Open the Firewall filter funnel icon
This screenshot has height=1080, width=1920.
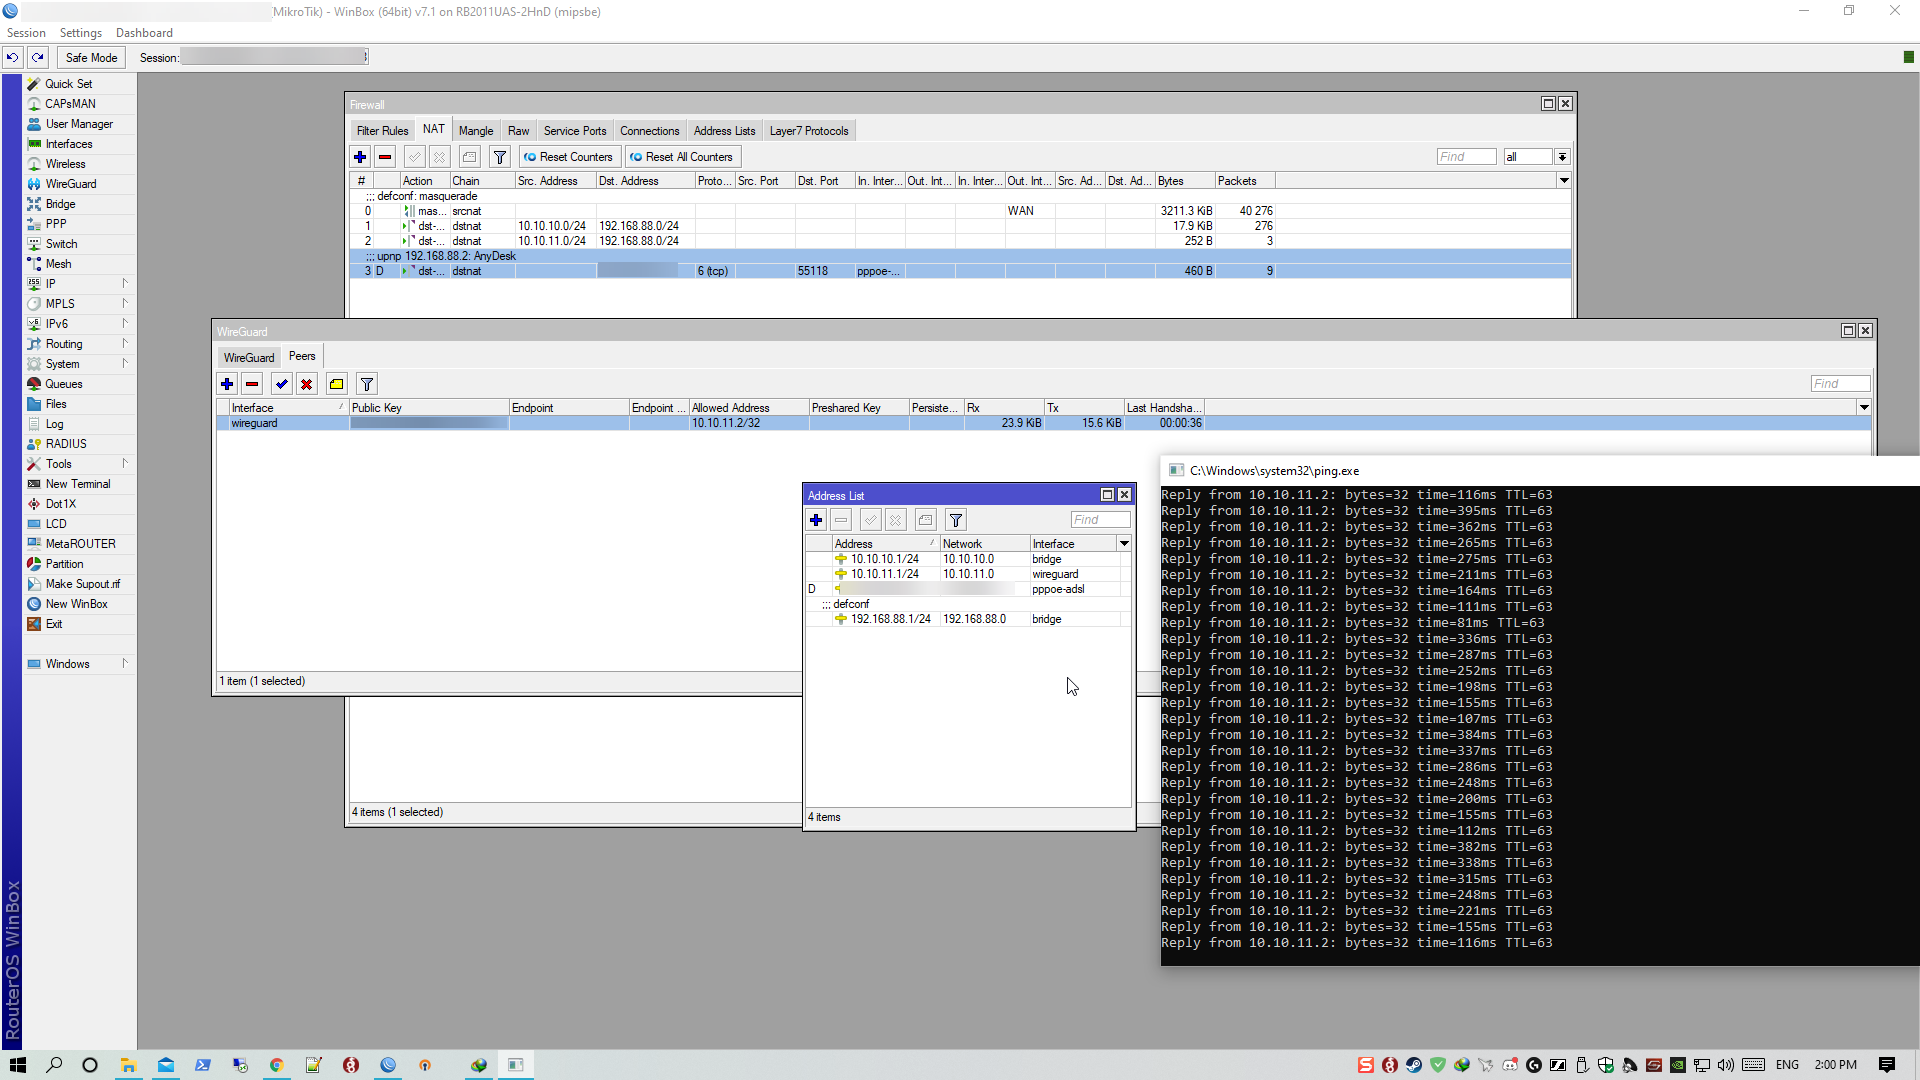pos(500,157)
